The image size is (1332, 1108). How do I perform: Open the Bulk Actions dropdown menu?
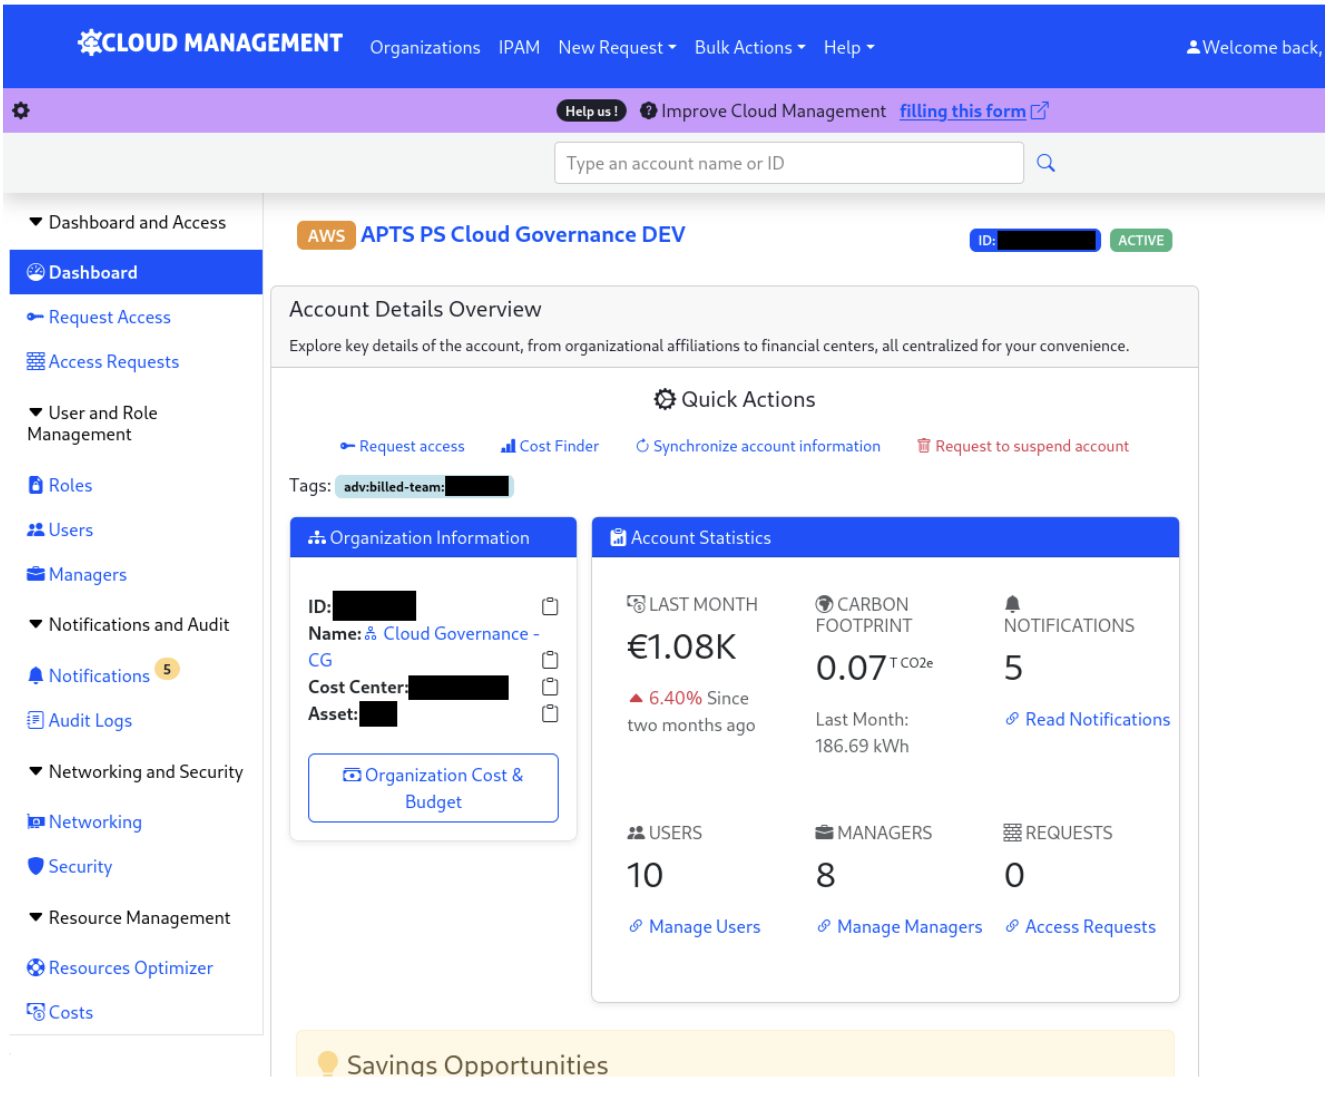(x=750, y=47)
